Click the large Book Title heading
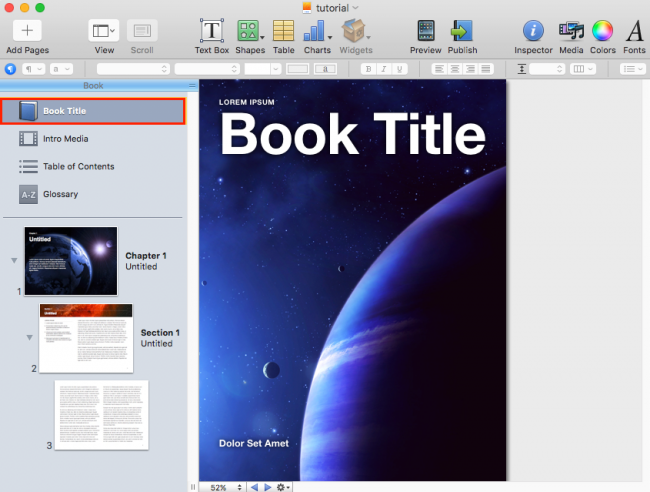 (353, 134)
